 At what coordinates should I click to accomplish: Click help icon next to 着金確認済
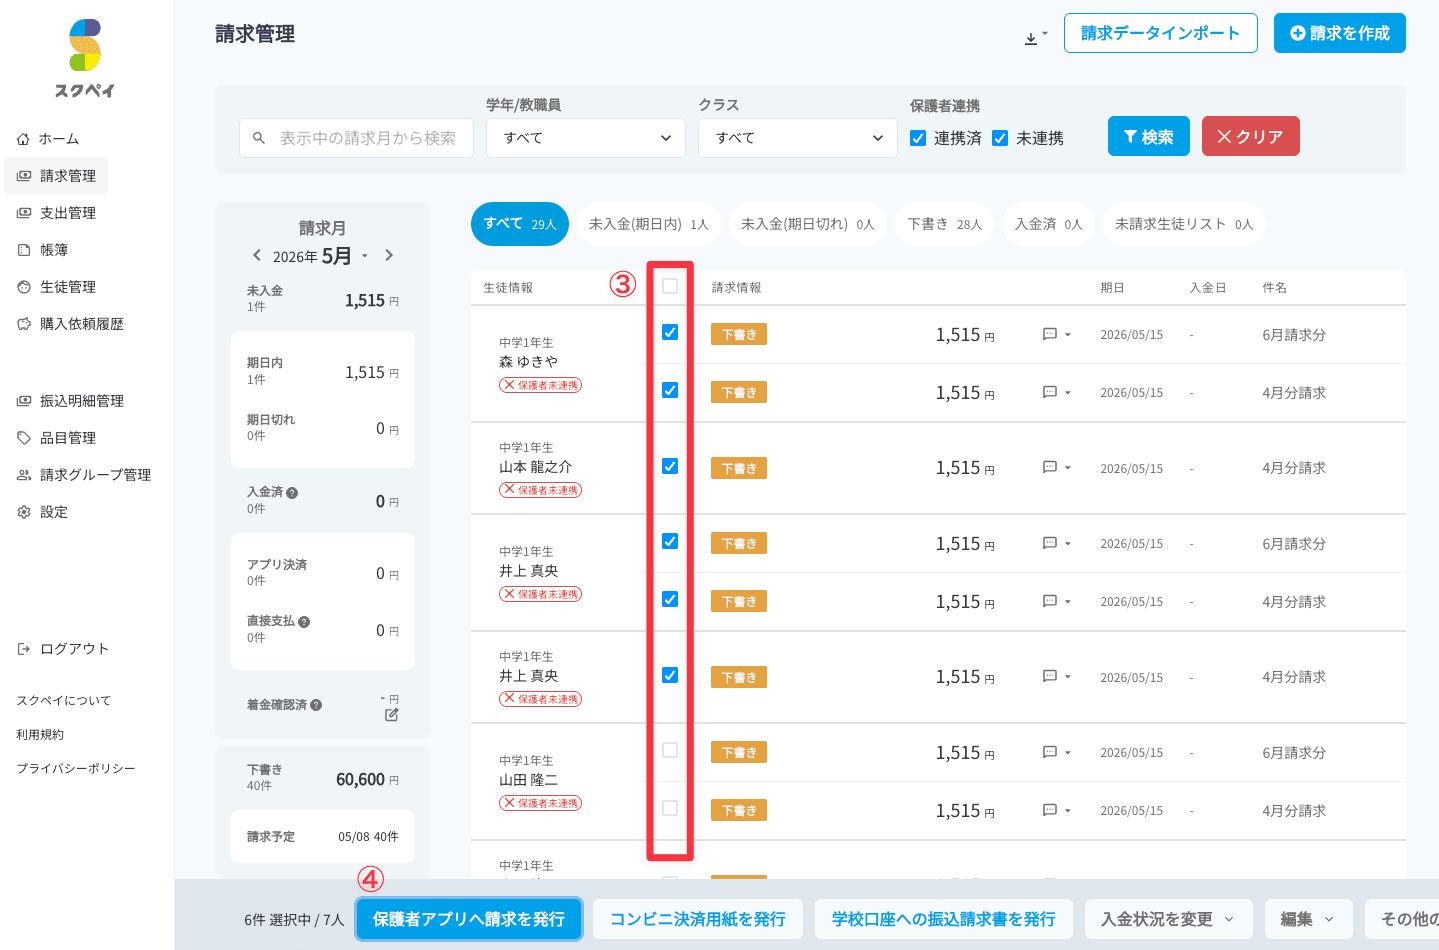[316, 705]
